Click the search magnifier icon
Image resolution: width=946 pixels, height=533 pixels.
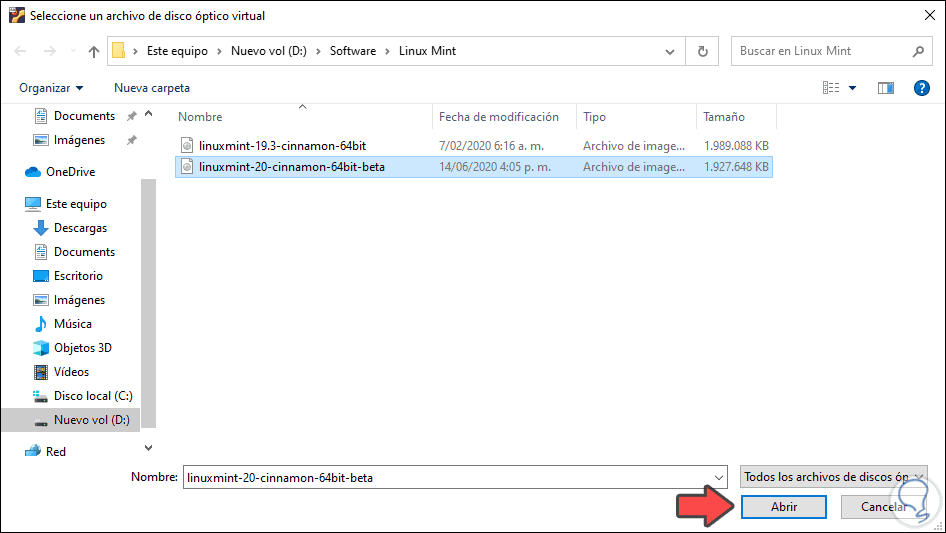[x=918, y=51]
